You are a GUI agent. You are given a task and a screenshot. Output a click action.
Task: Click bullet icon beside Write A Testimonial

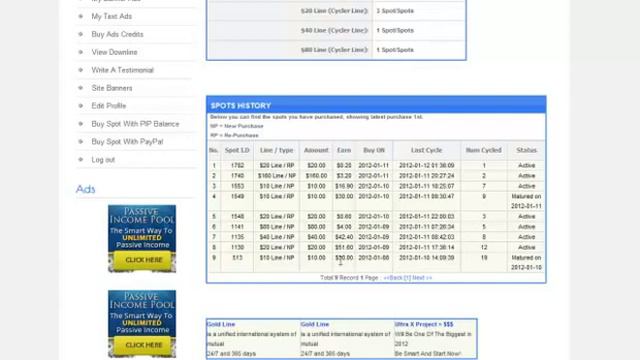[80, 70]
